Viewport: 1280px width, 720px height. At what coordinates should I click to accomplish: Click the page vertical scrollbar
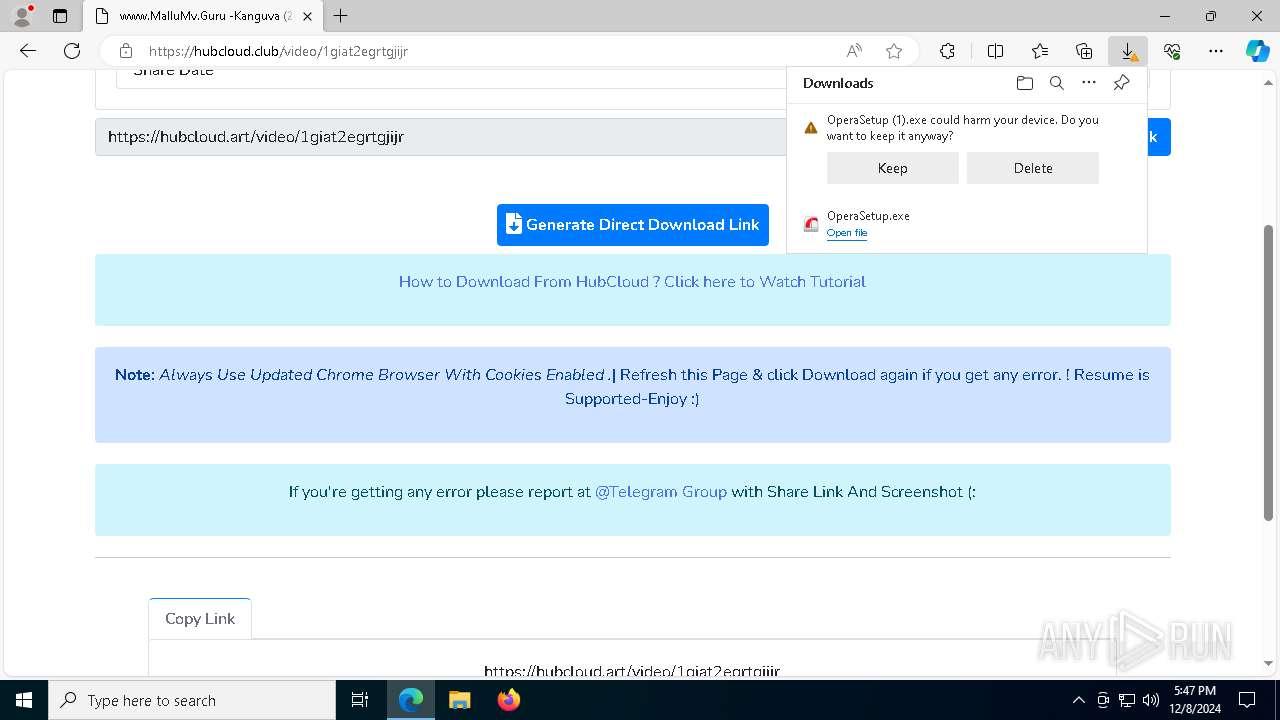pos(1268,372)
